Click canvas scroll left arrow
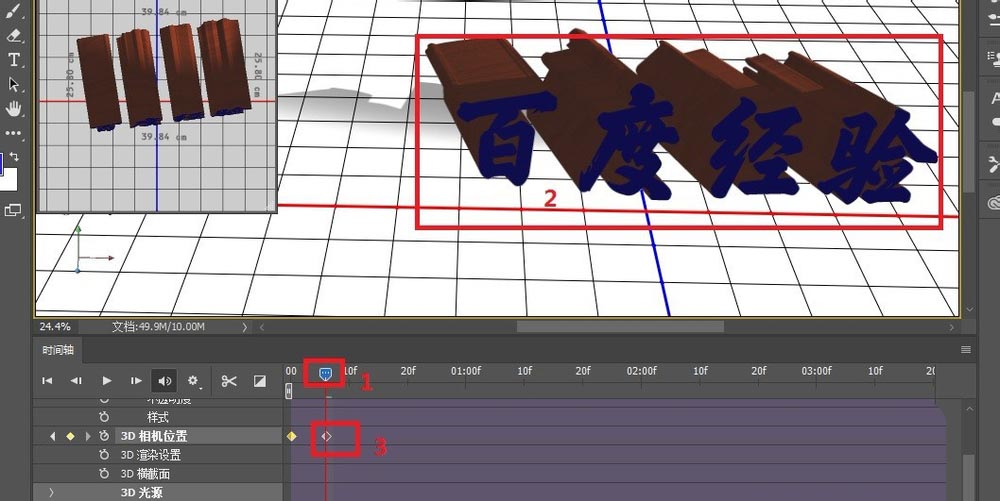The image size is (1000, 501). point(261,327)
